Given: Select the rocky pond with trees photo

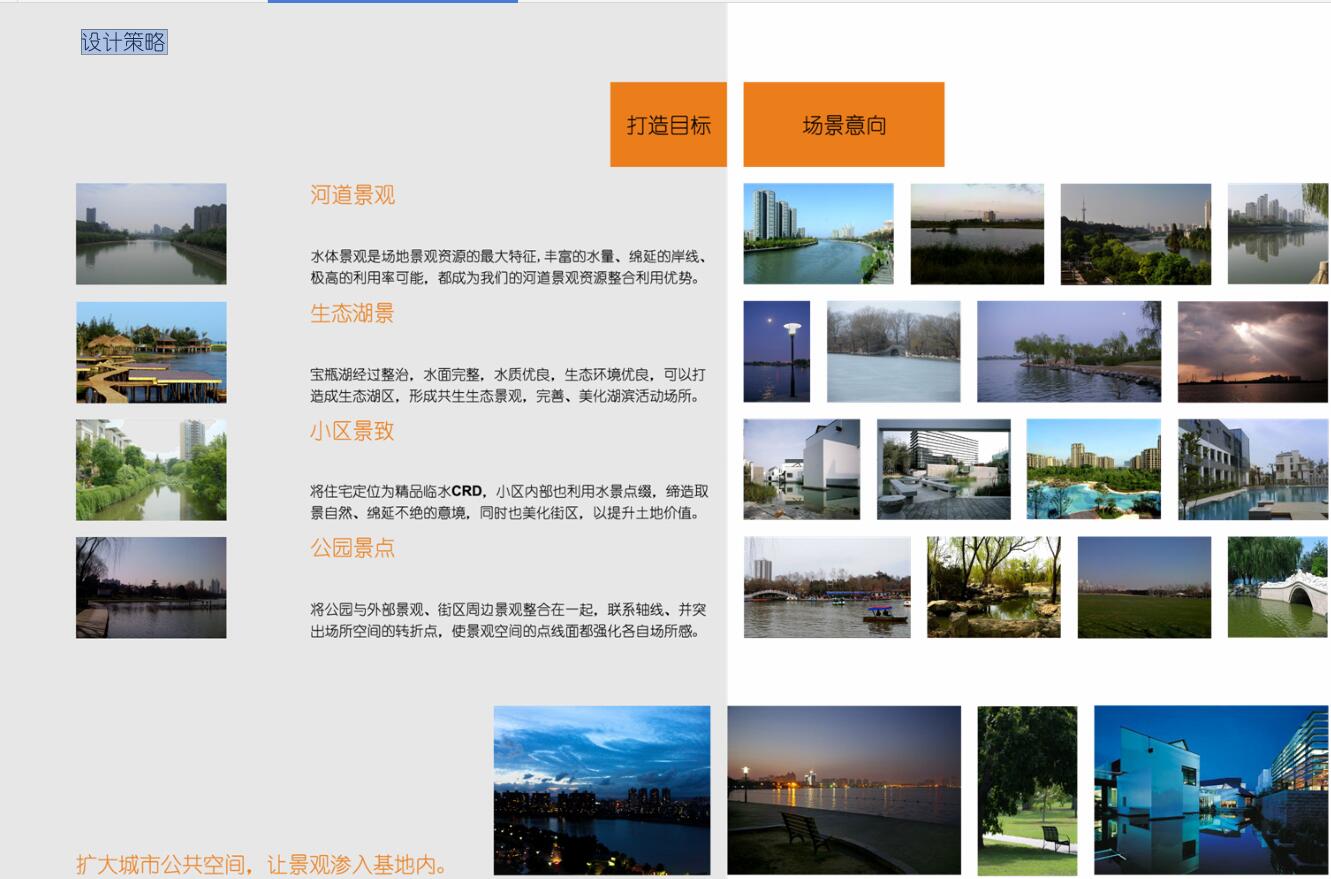Looking at the screenshot, I should click(x=994, y=587).
